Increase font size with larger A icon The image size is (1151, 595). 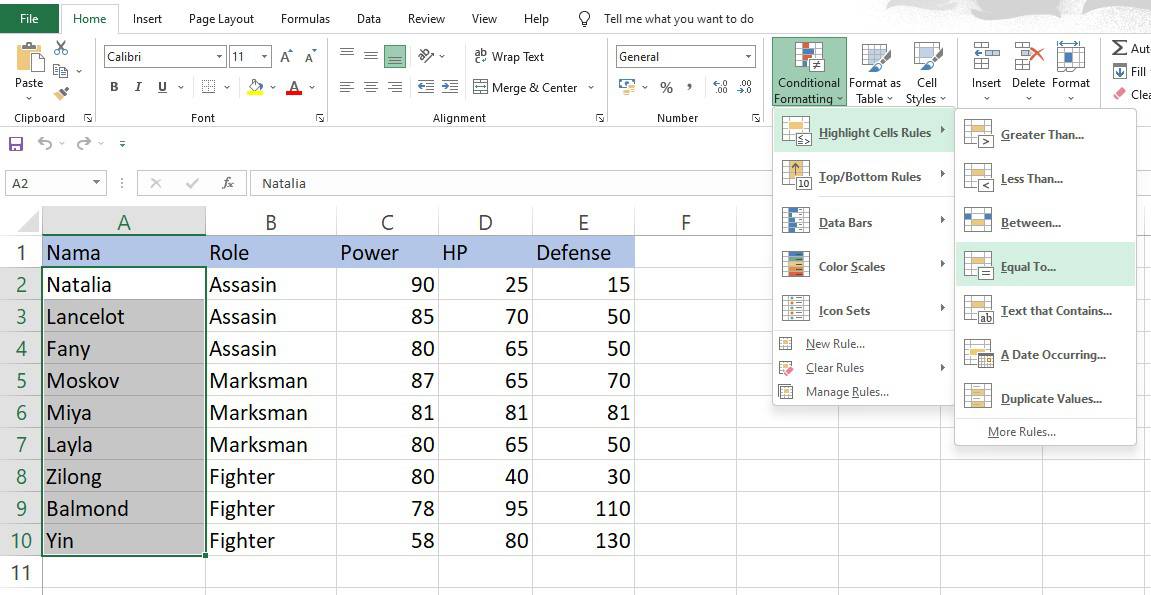tap(286, 56)
